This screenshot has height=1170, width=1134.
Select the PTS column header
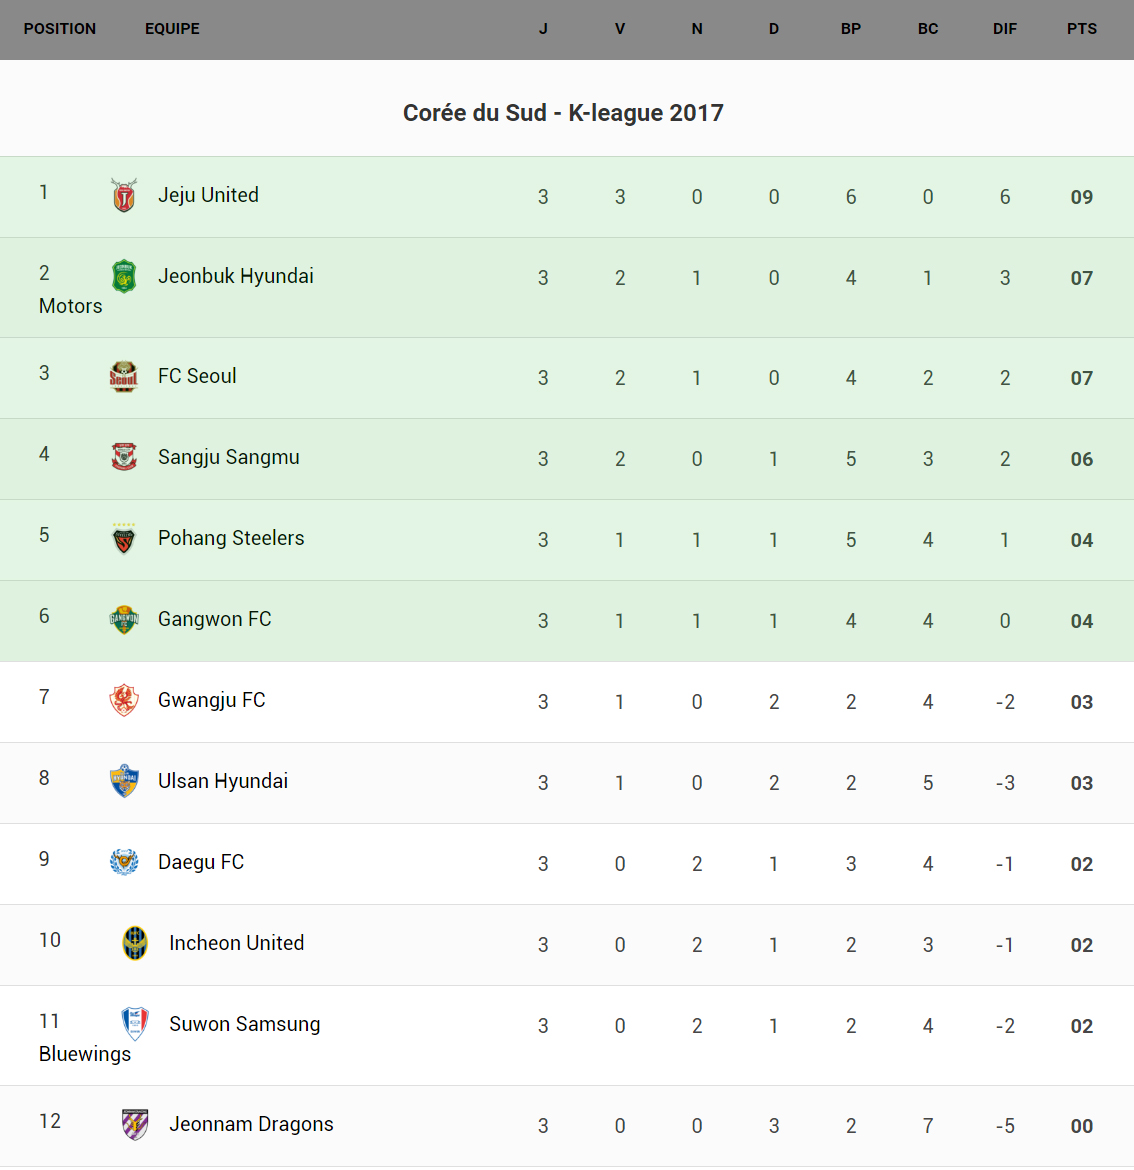[x=1081, y=29]
